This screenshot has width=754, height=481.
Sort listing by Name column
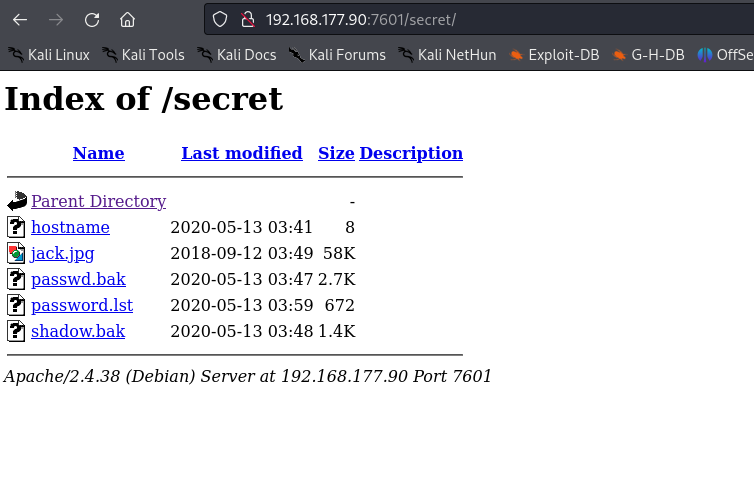point(98,153)
